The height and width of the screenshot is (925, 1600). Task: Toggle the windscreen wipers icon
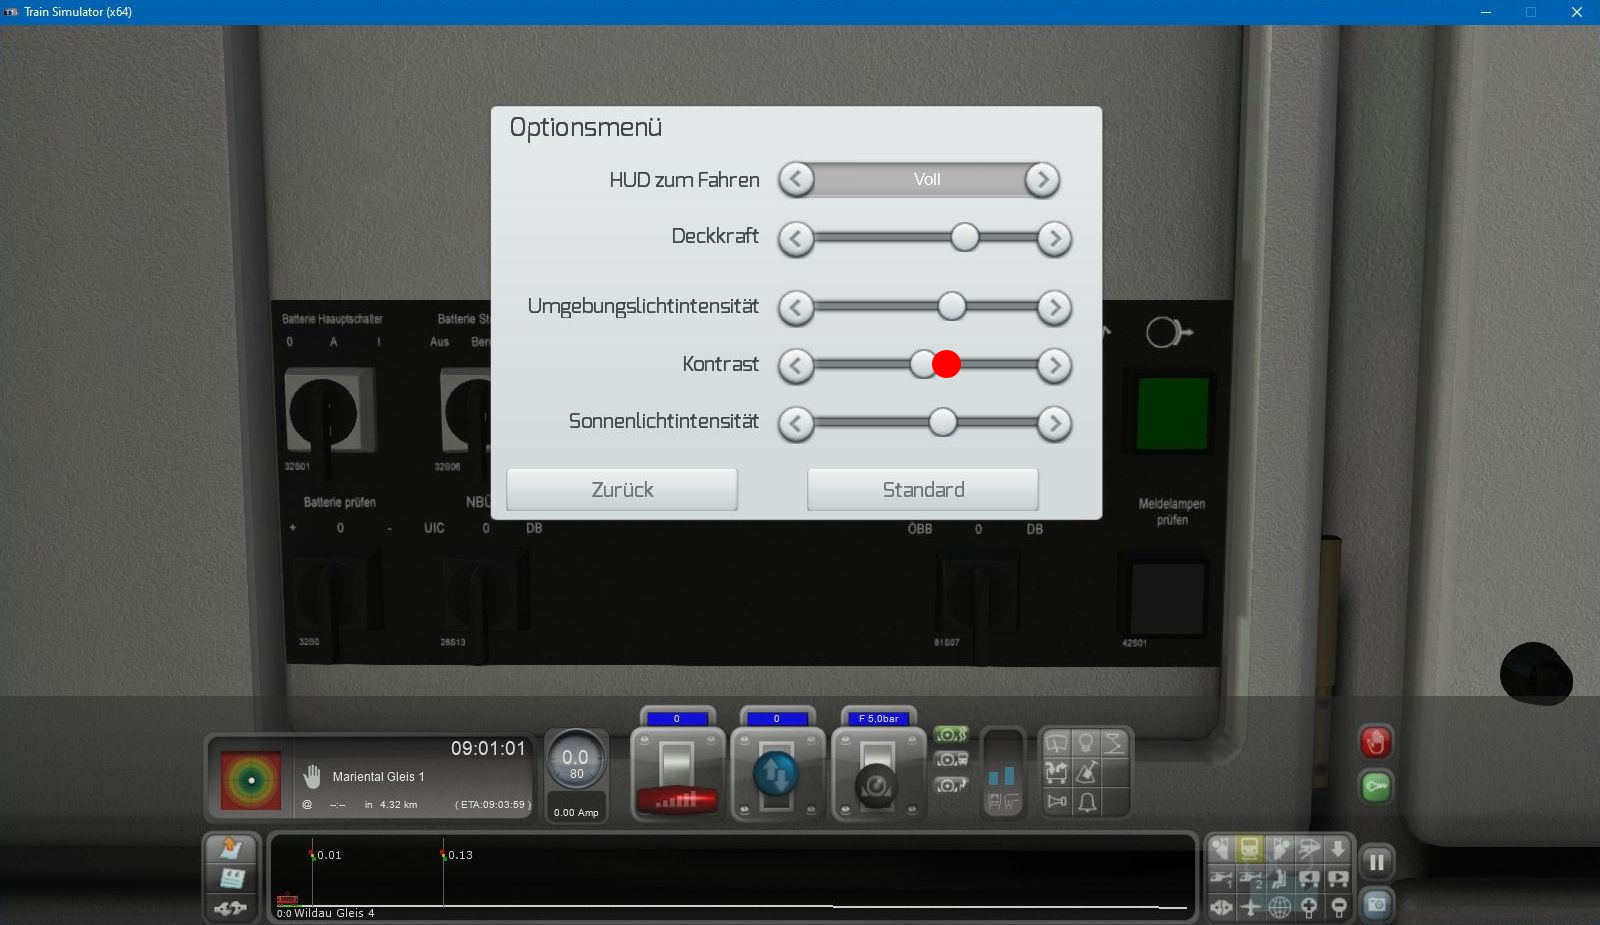pyautogui.click(x=1057, y=743)
